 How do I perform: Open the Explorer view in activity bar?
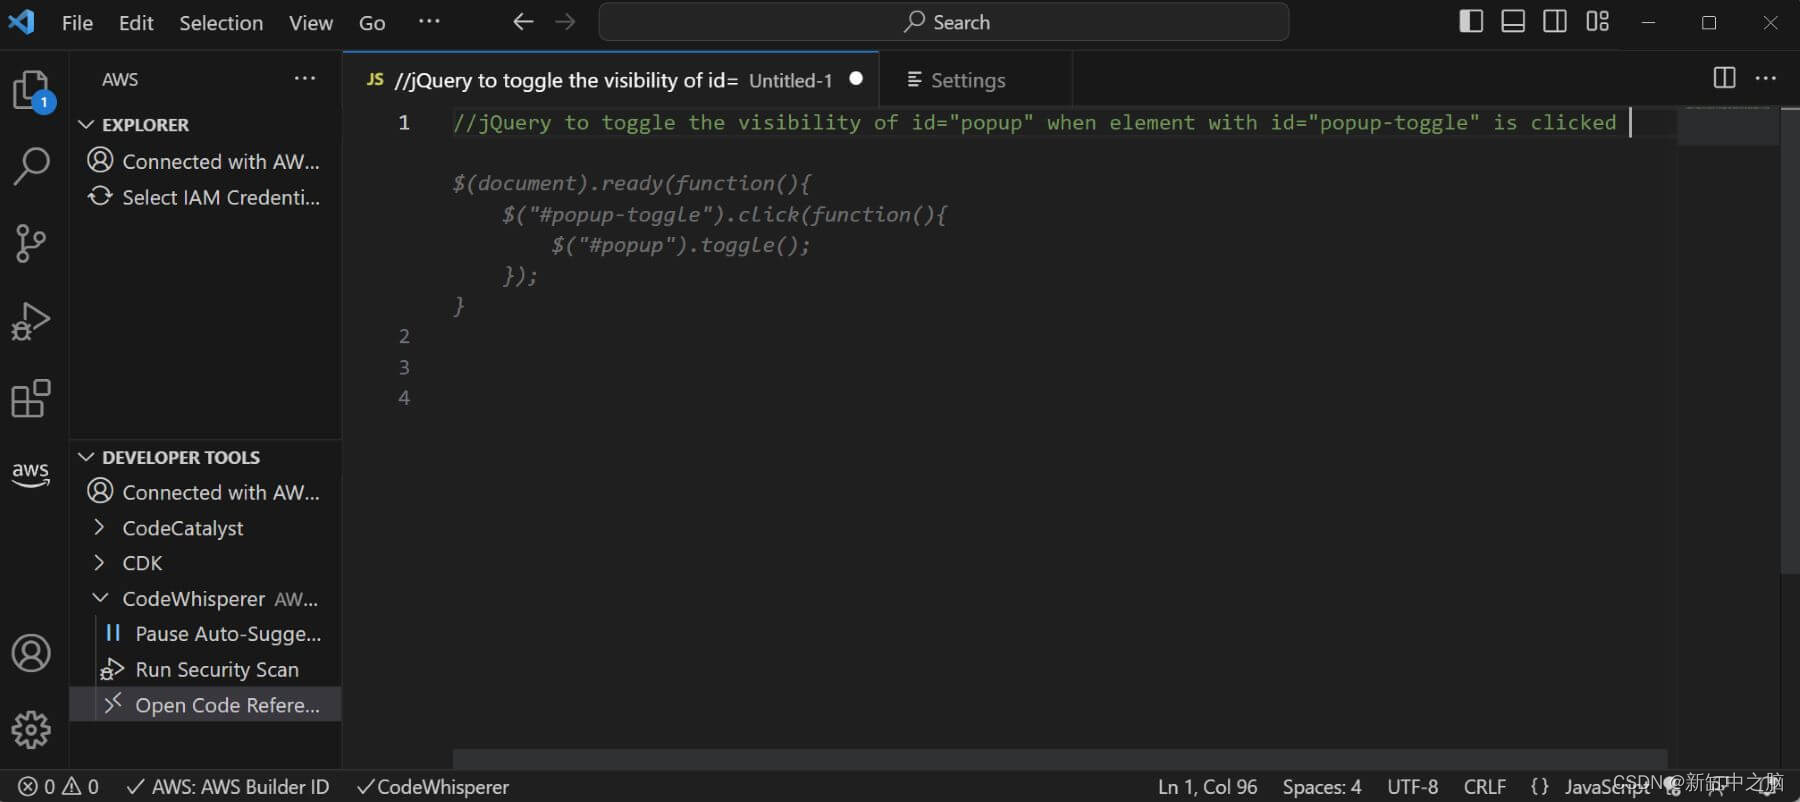(x=31, y=91)
